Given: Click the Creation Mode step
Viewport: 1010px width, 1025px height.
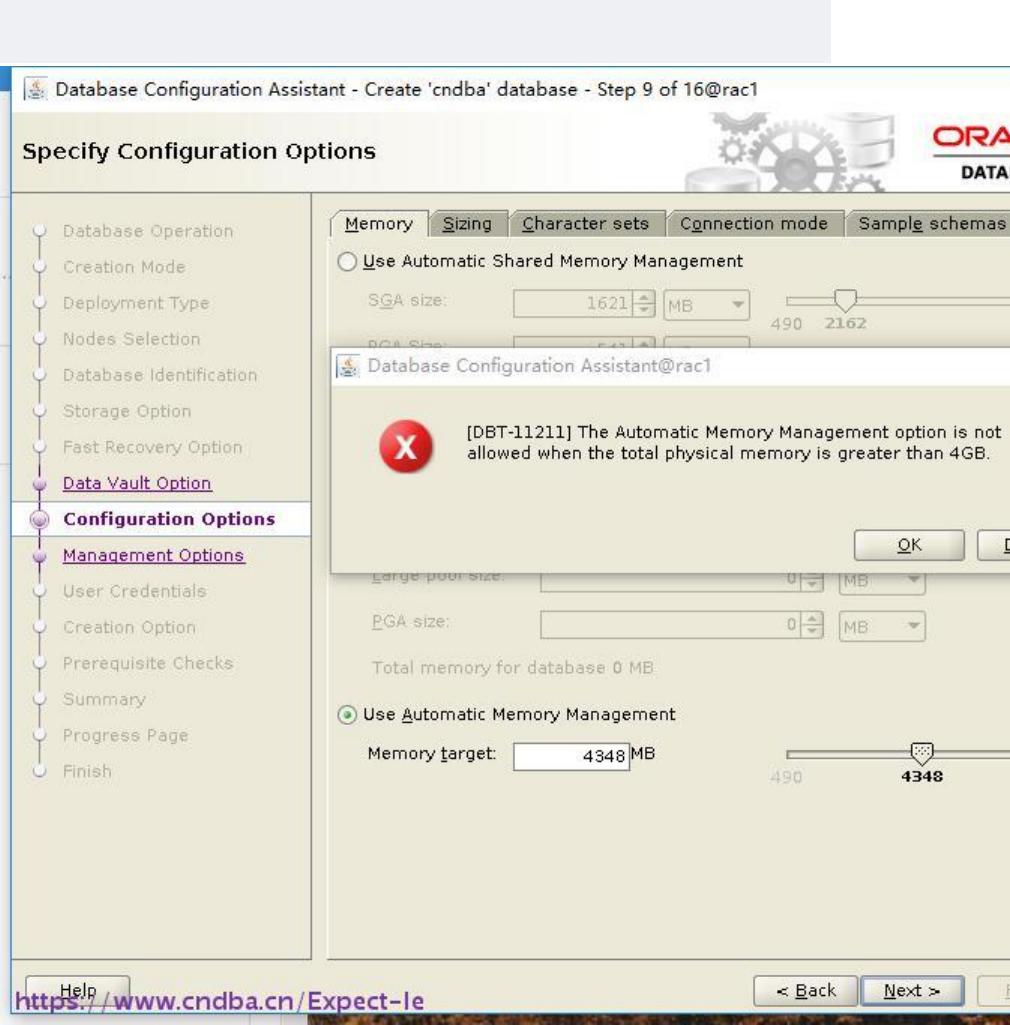Looking at the screenshot, I should 124,267.
